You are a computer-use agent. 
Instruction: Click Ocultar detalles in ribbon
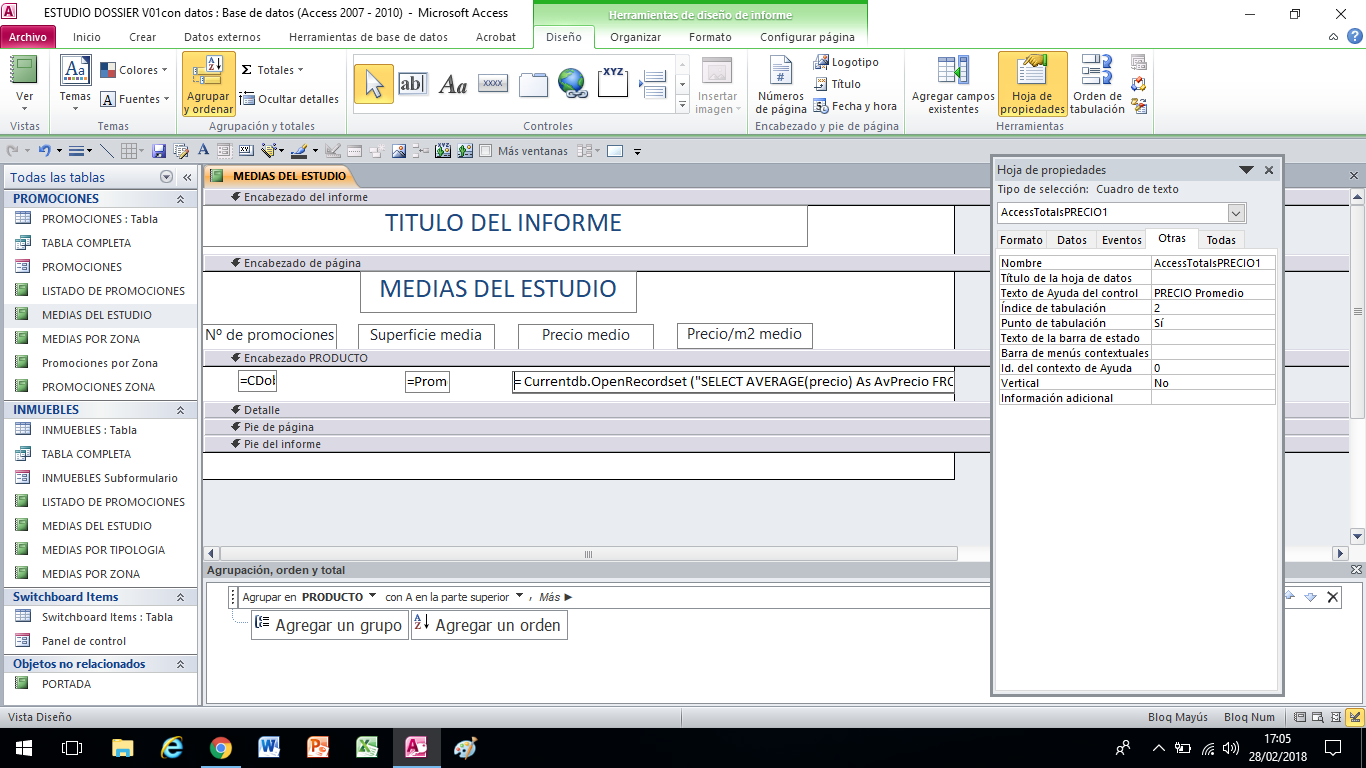(290, 99)
